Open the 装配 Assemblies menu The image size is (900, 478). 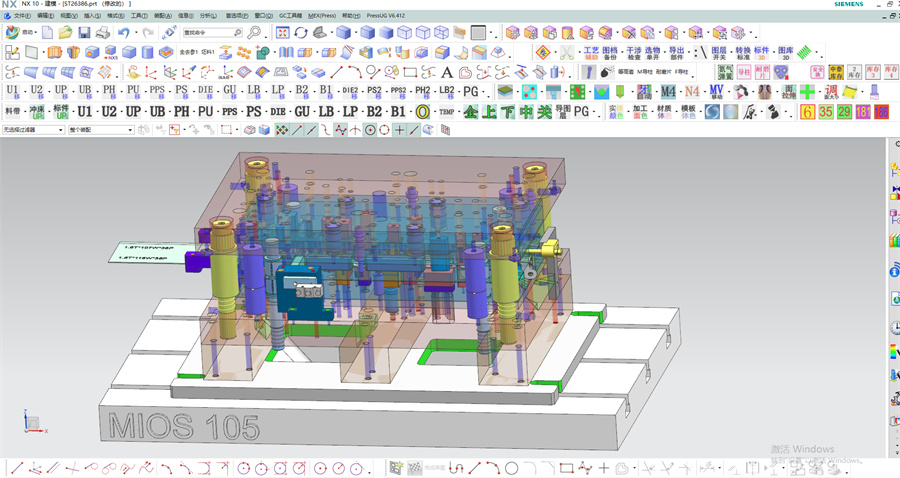[x=162, y=15]
